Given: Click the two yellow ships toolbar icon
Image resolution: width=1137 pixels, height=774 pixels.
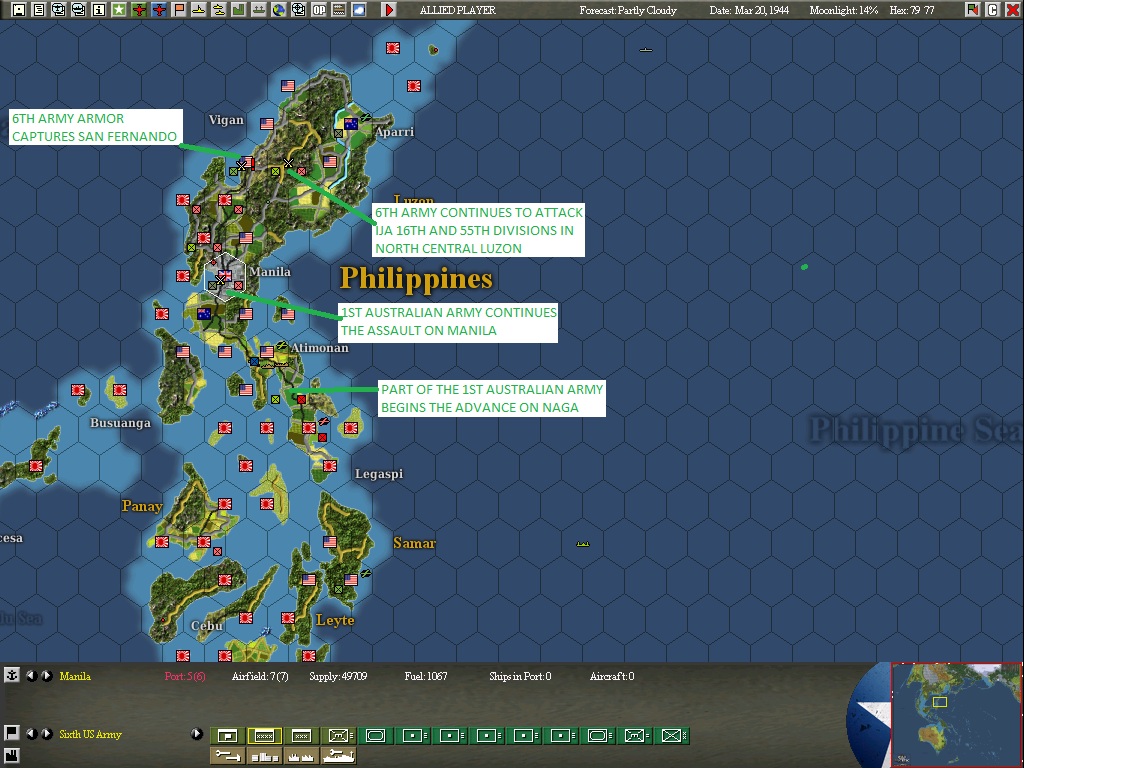Looking at the screenshot, I should (x=218, y=9).
